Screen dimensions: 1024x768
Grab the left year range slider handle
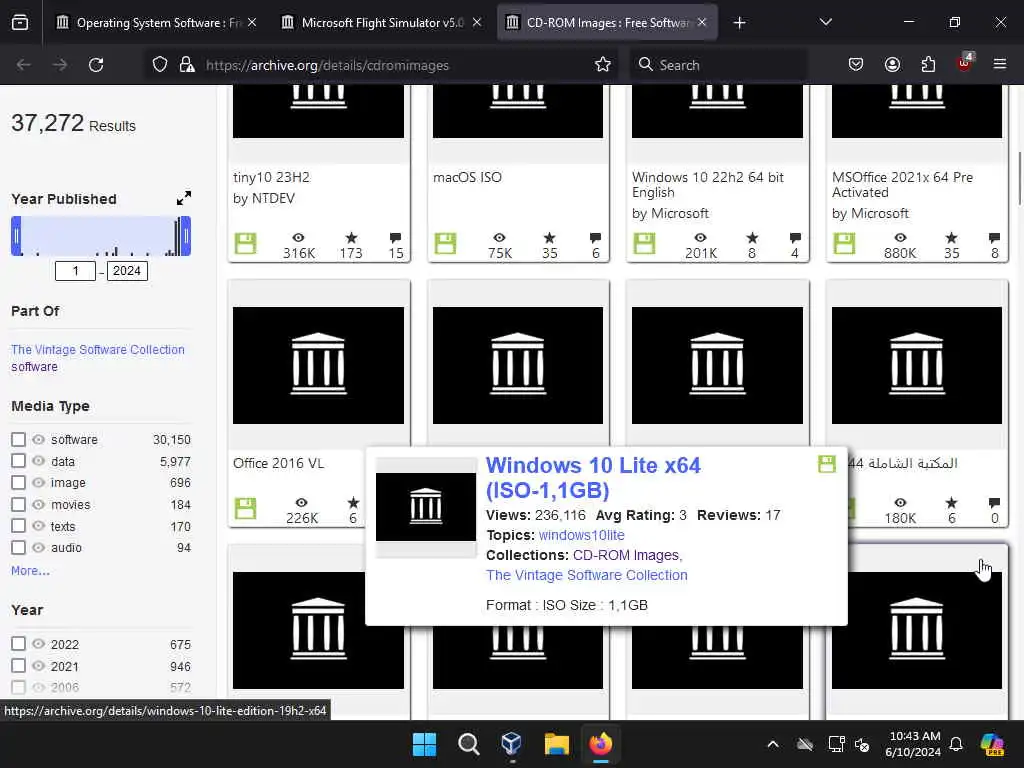16,236
